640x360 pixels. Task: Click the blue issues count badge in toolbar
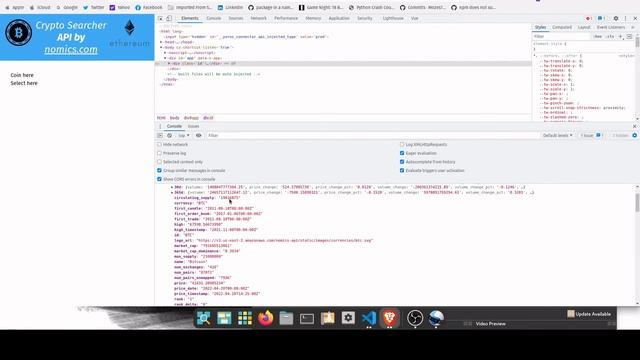pyautogui.click(x=601, y=18)
